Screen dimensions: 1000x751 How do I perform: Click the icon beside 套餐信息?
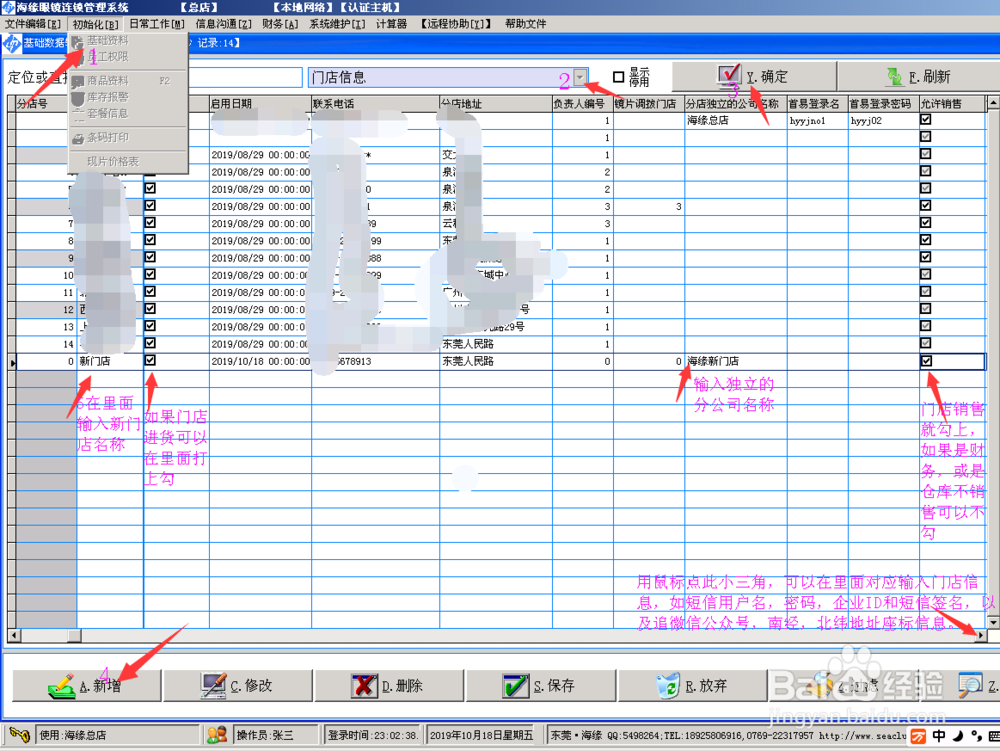pyautogui.click(x=78, y=114)
